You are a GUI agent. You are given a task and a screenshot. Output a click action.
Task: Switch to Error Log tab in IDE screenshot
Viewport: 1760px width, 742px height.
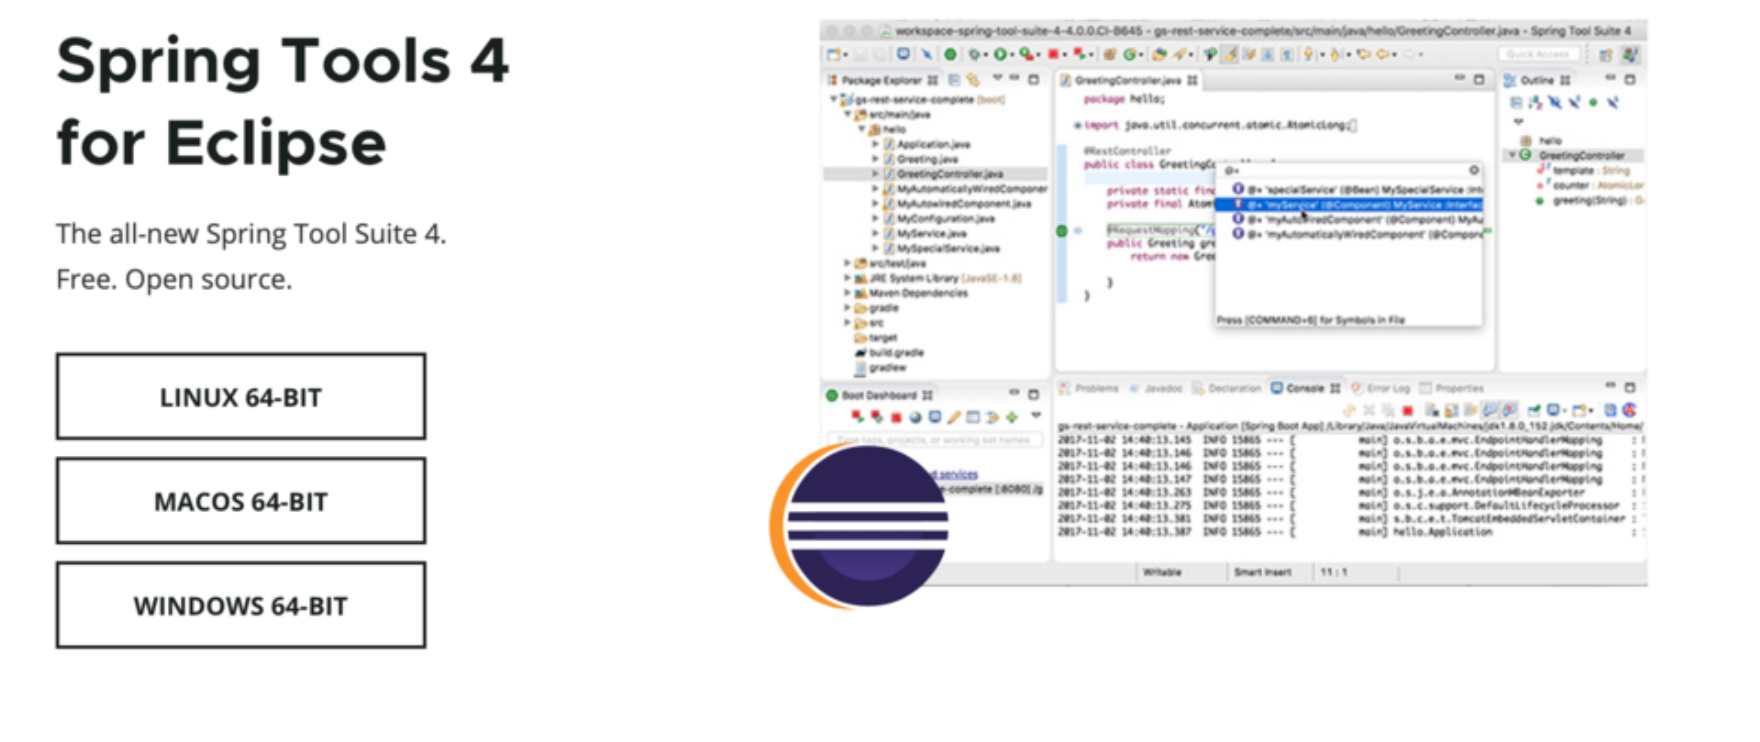[1381, 388]
